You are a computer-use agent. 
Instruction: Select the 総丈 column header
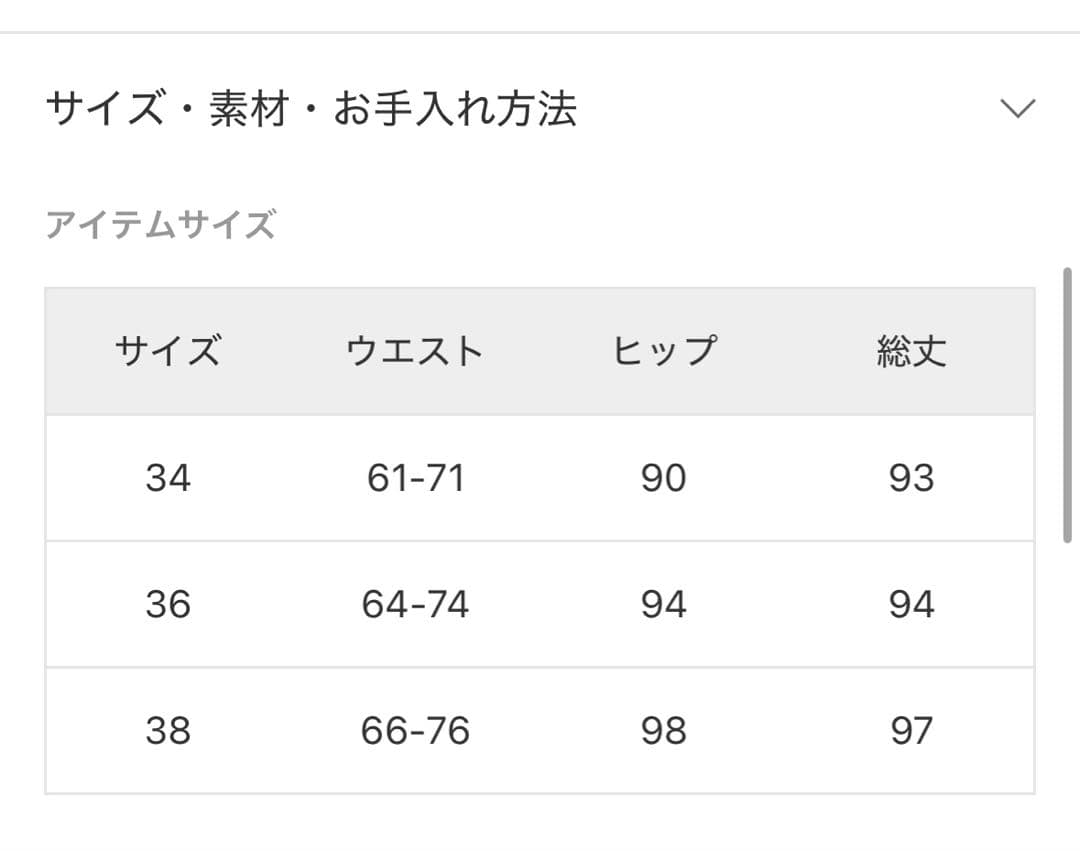911,350
